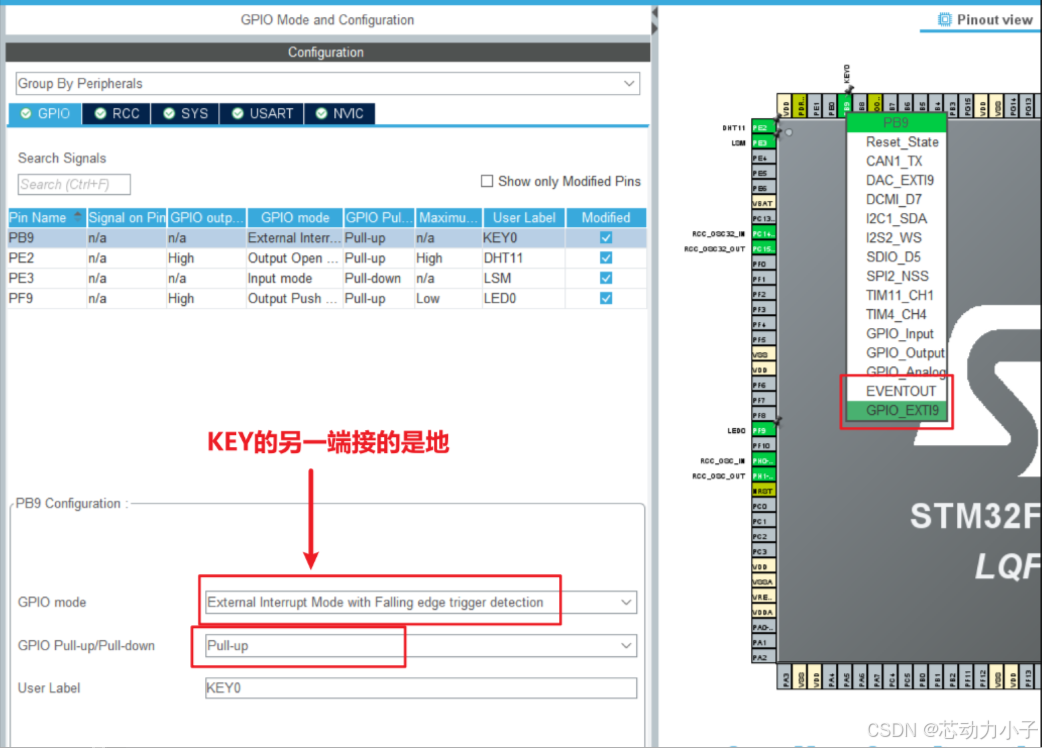1042x748 pixels.
Task: Click the PH0 pin RCC_OSC_IN
Action: click(764, 460)
